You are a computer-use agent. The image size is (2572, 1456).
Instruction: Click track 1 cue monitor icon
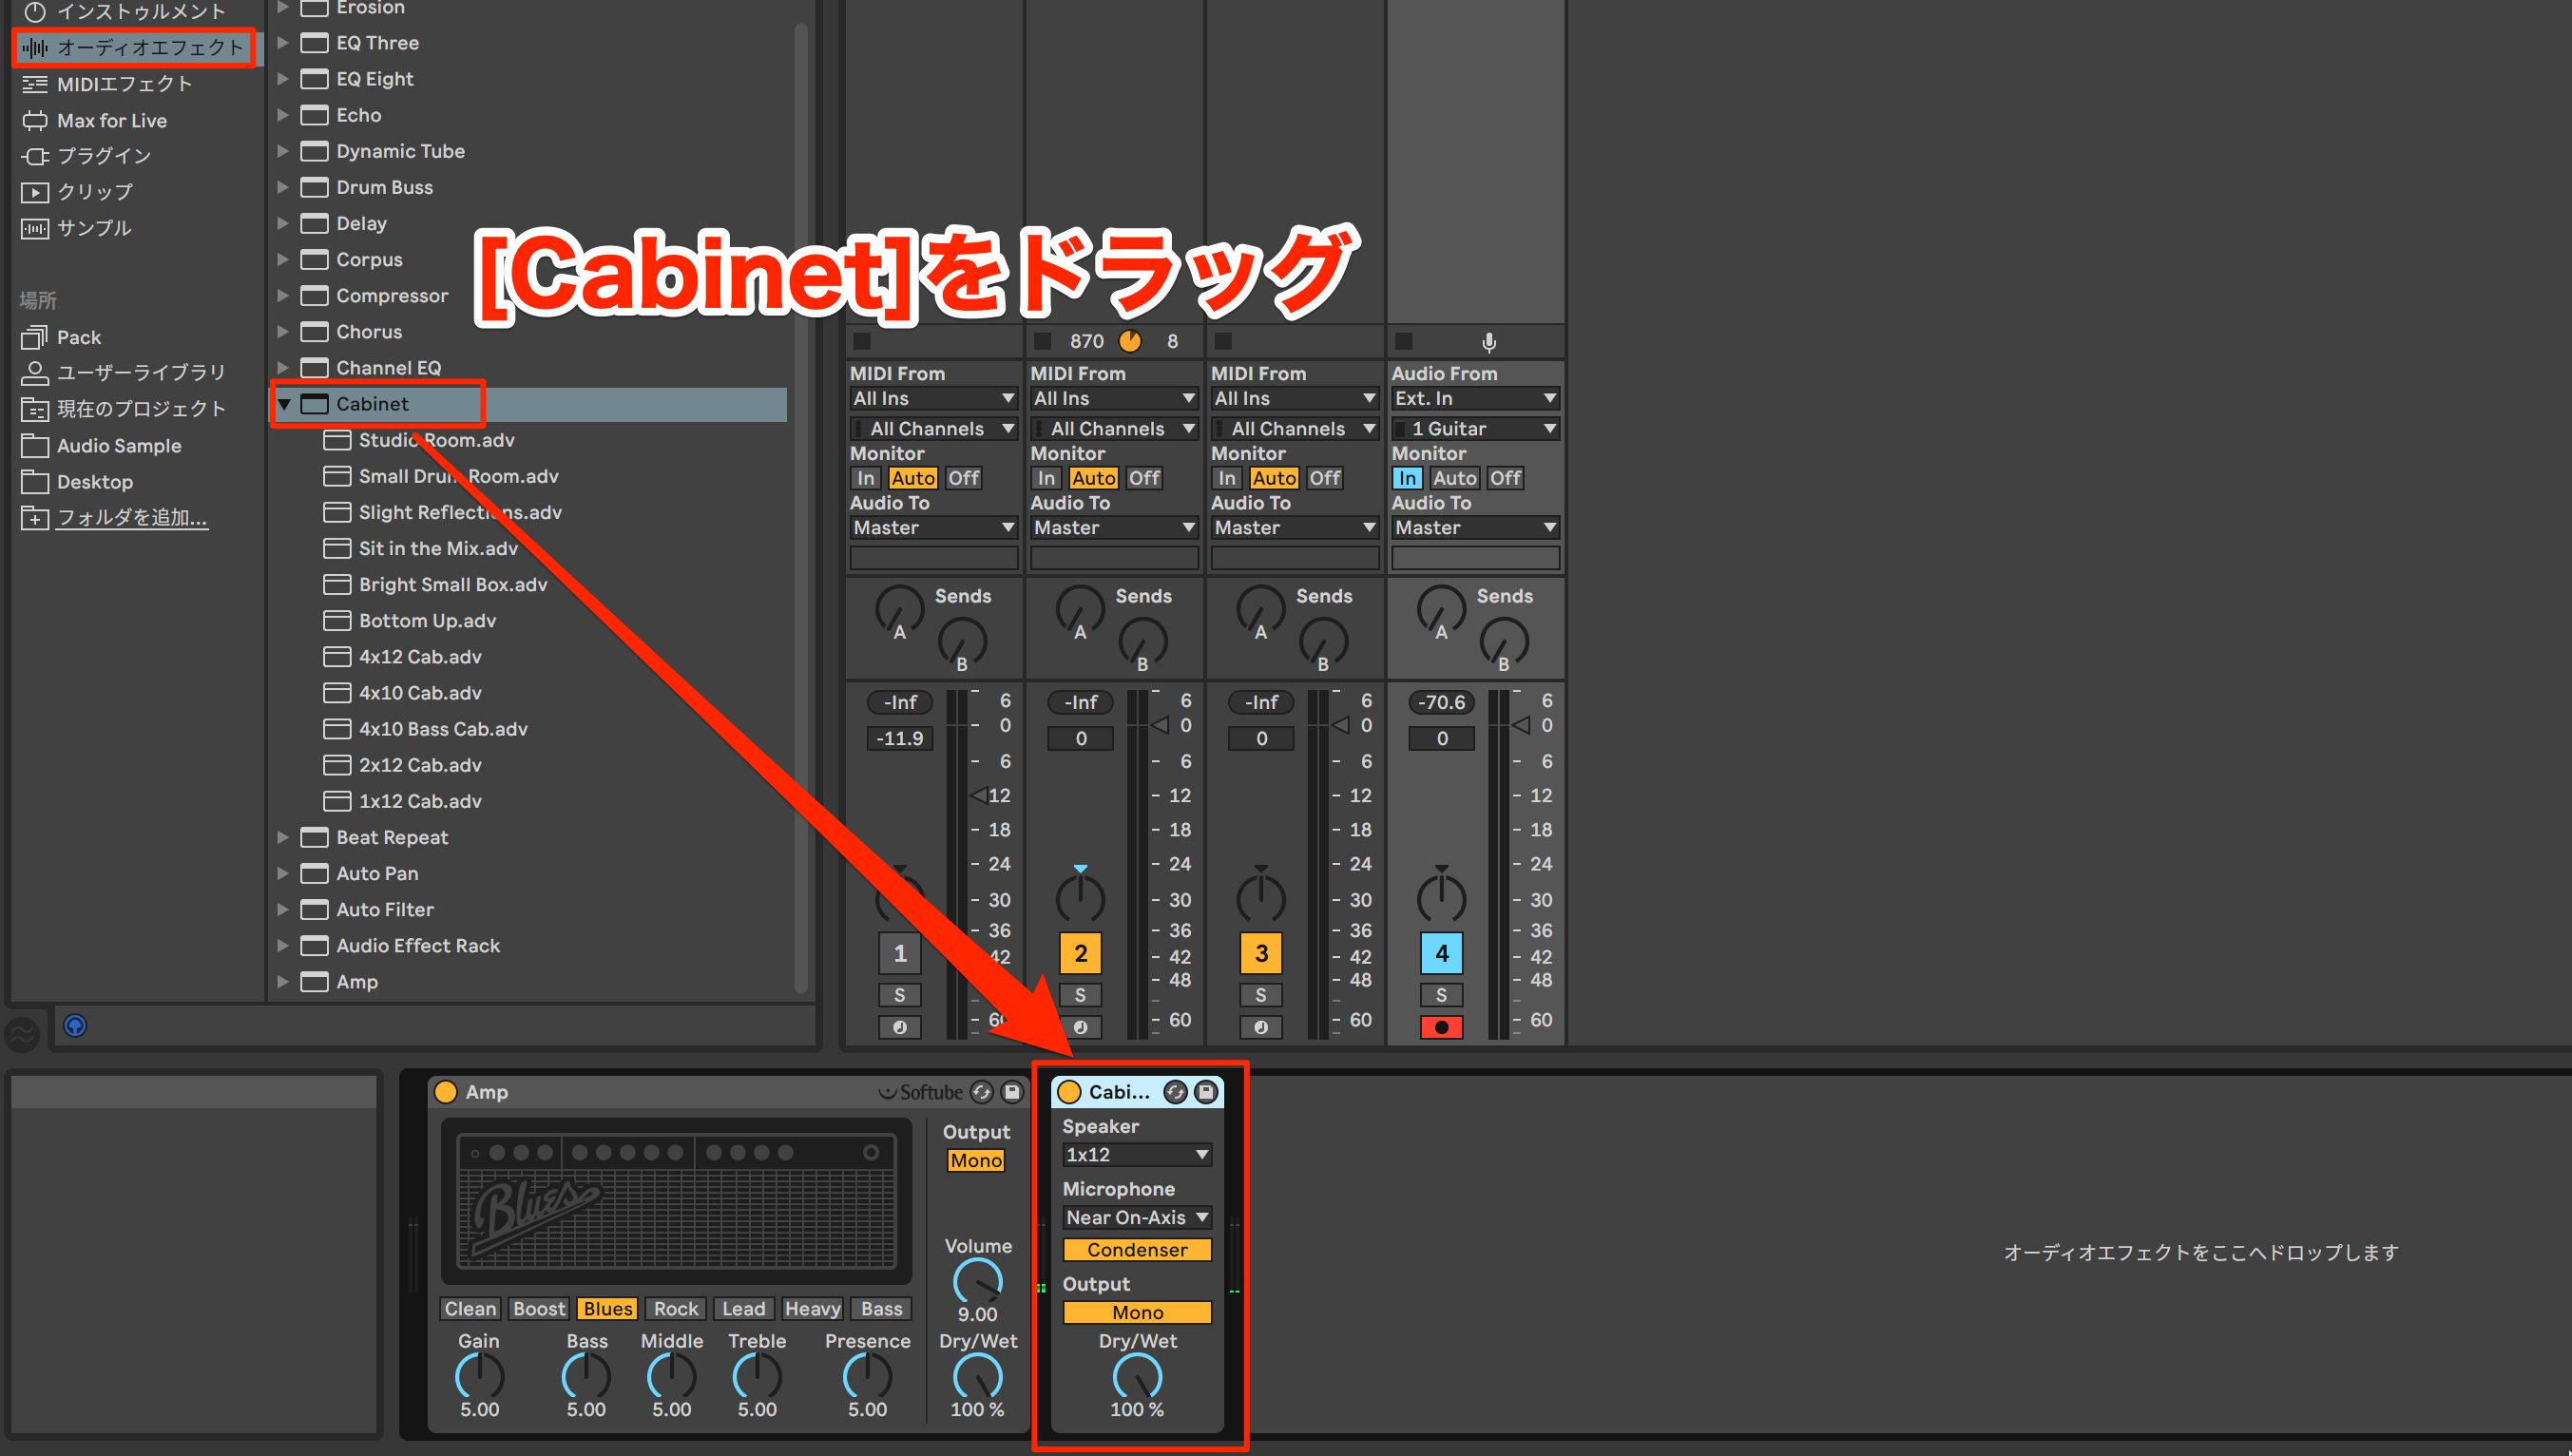coord(899,1027)
